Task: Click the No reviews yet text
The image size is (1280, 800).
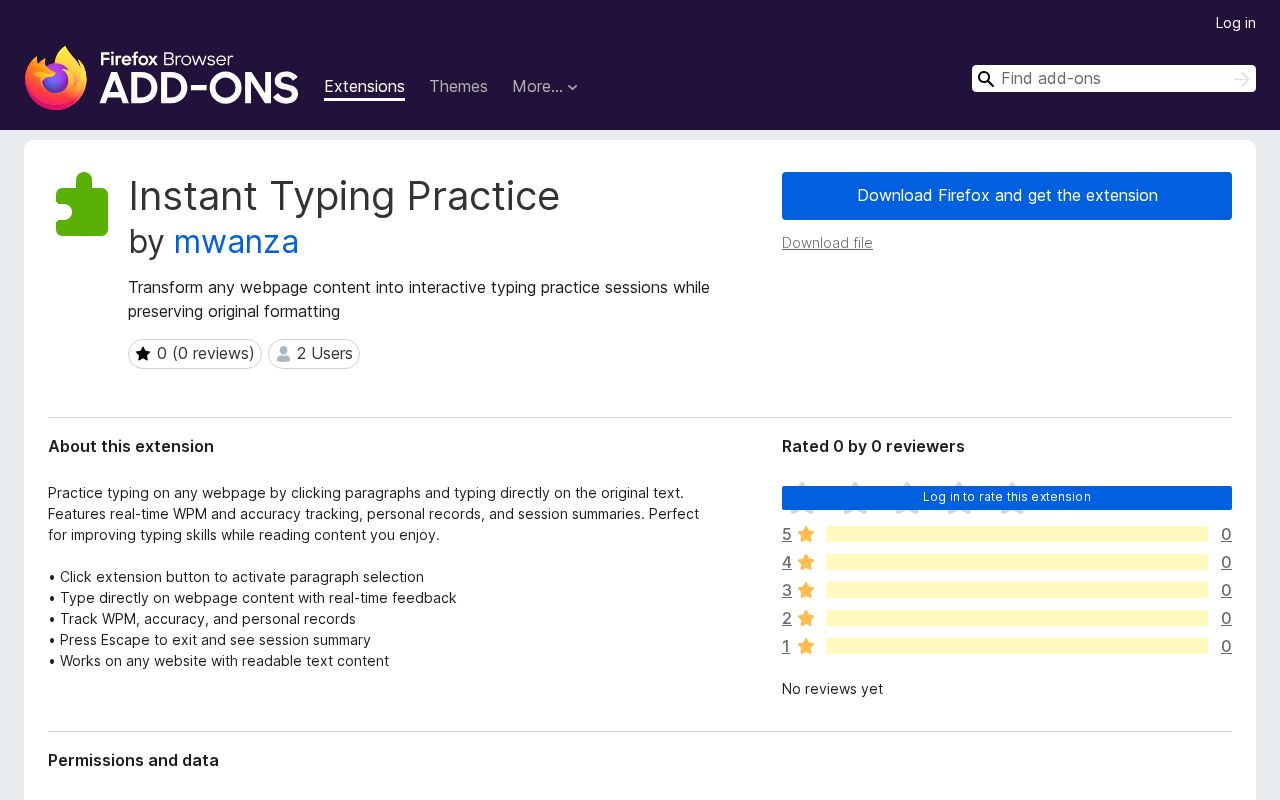Action: coord(832,689)
